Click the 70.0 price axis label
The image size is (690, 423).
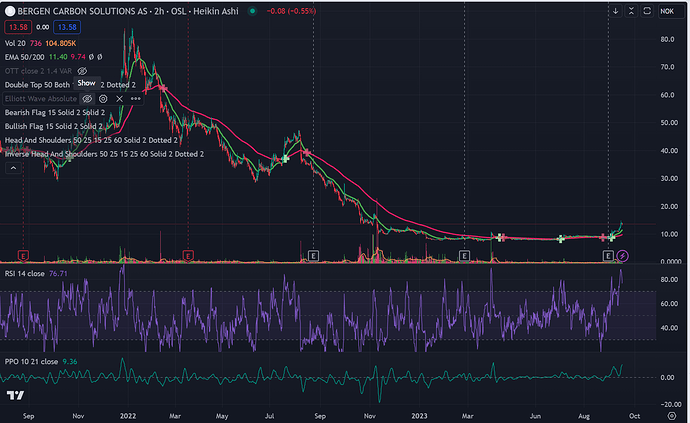pos(667,67)
